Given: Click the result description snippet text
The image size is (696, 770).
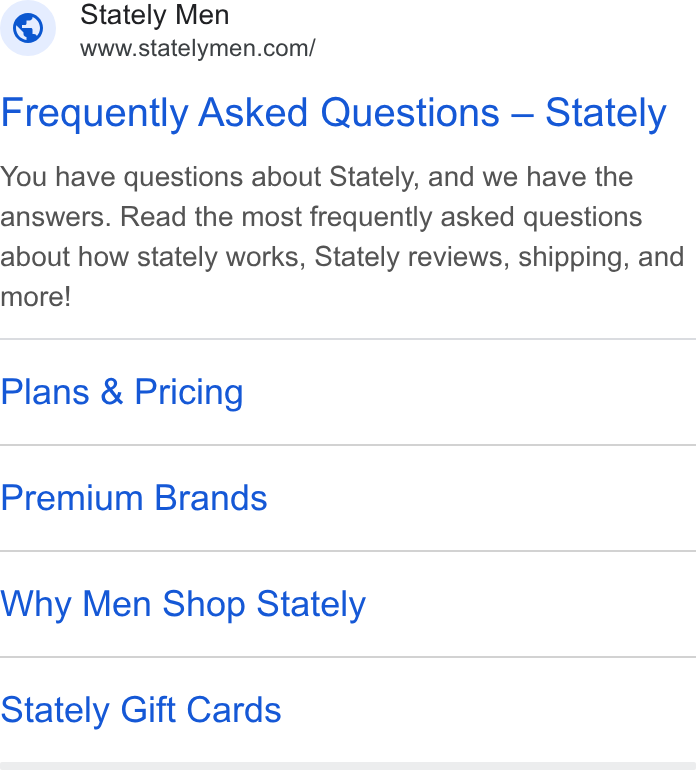Looking at the screenshot, I should coord(342,237).
